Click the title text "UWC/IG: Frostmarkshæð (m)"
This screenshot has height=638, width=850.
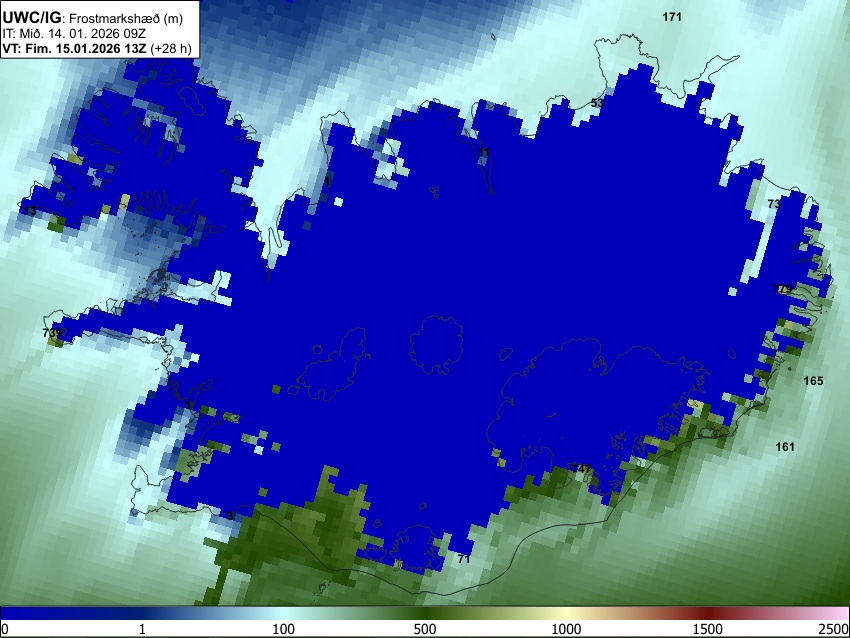point(93,18)
